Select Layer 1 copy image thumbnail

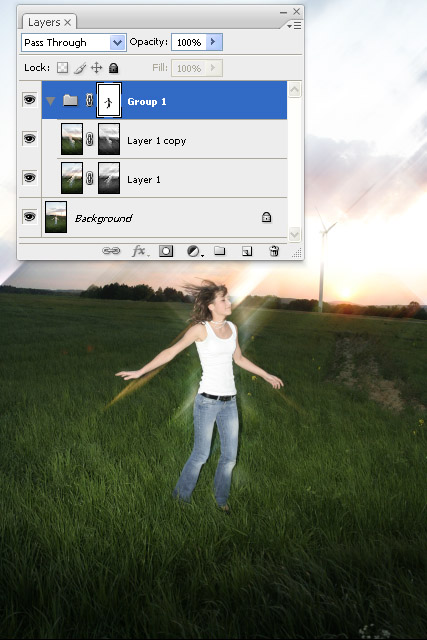[x=72, y=139]
